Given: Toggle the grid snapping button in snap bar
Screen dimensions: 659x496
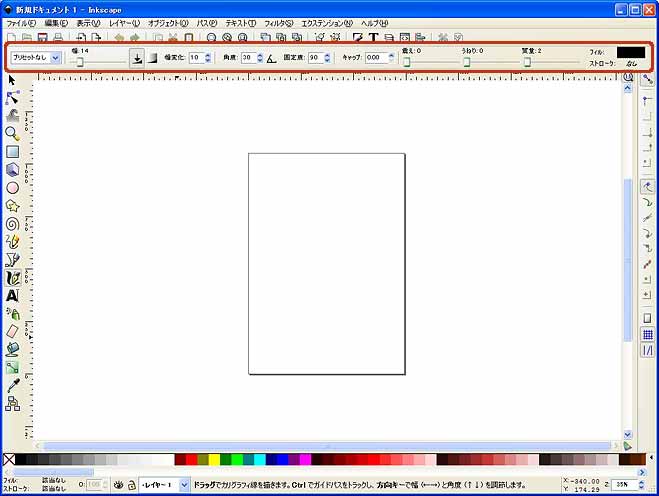Looking at the screenshot, I should pos(647,334).
